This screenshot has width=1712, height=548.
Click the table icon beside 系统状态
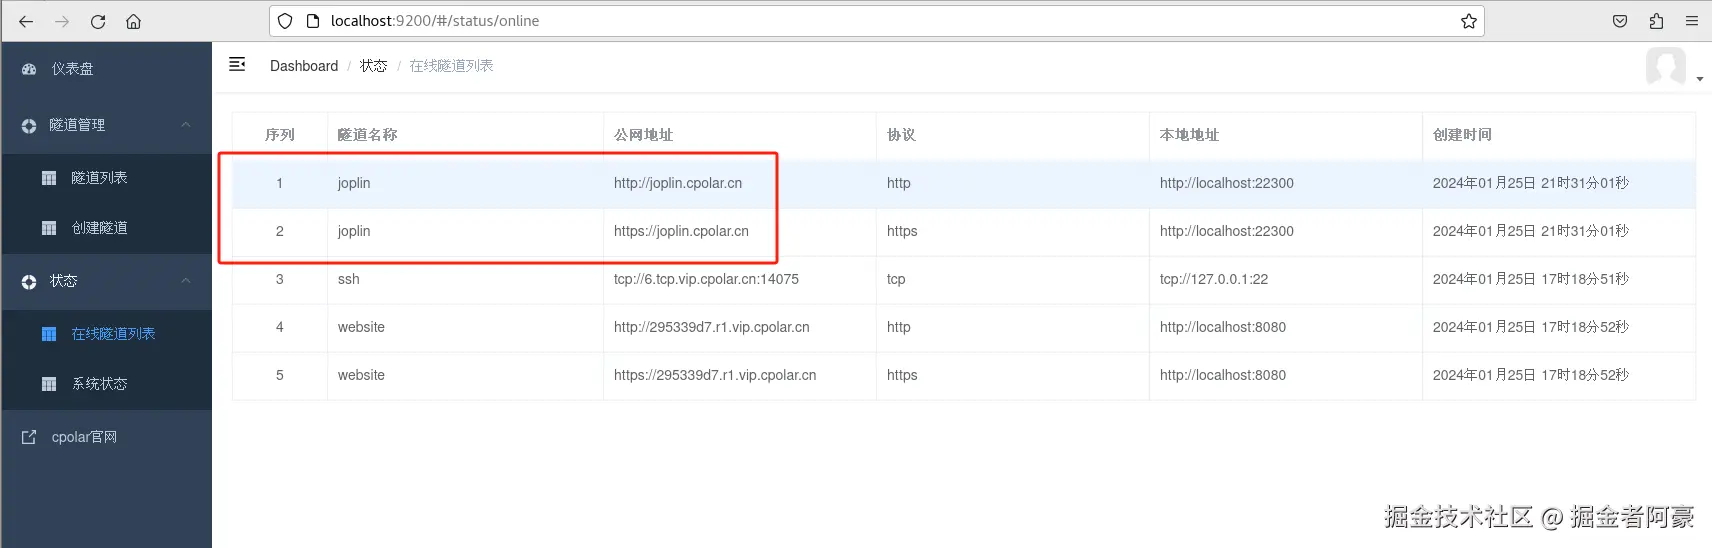tap(48, 384)
